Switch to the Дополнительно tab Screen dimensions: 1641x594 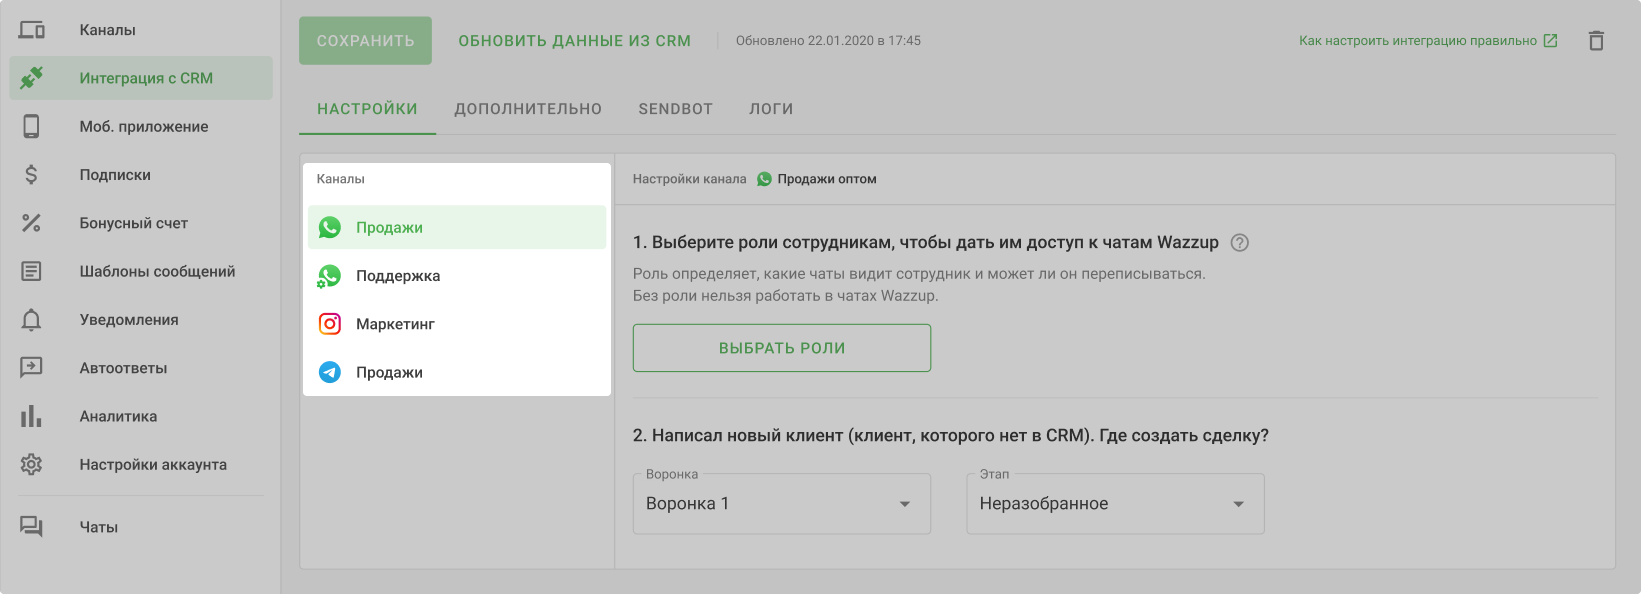coord(528,109)
